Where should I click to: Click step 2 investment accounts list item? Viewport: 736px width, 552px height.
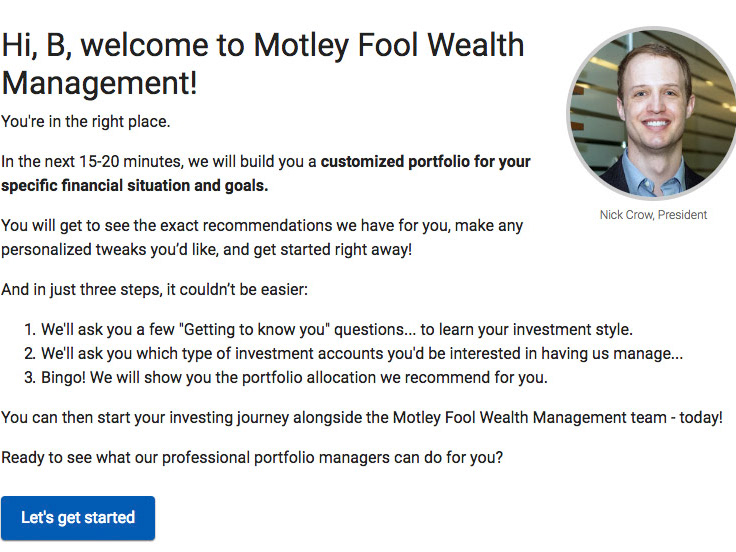(x=353, y=353)
